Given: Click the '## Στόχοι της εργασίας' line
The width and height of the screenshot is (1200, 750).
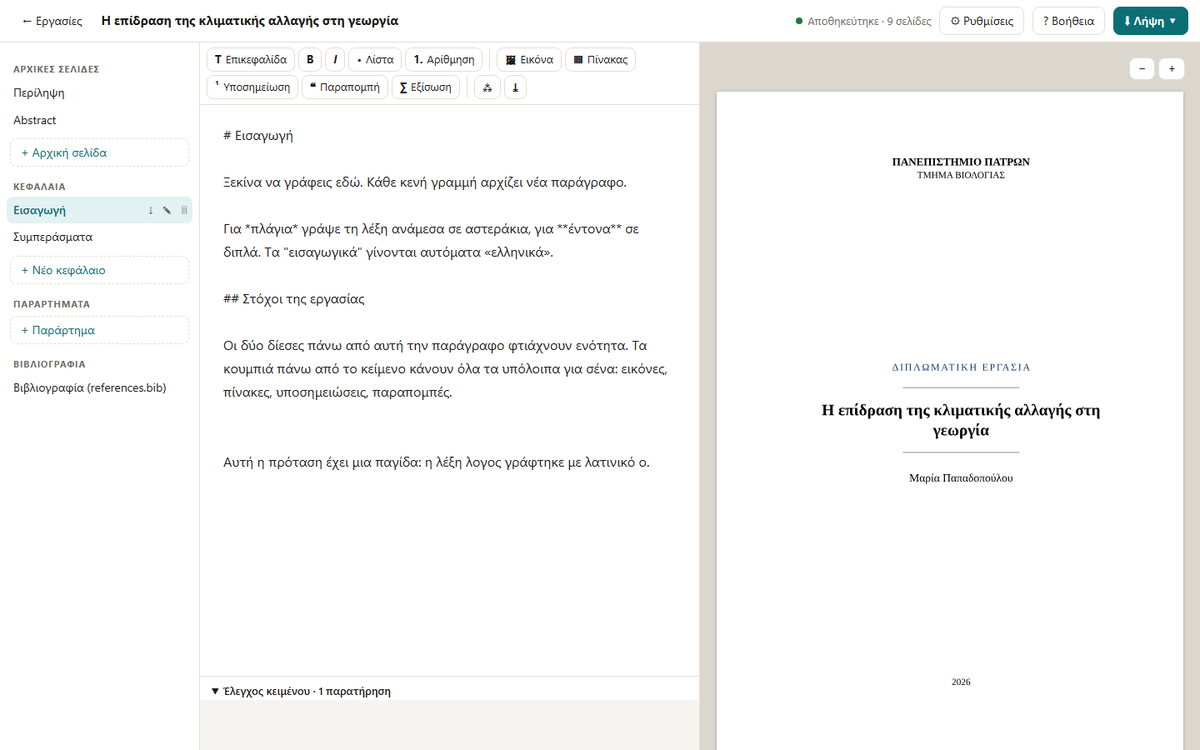Looking at the screenshot, I should click(293, 299).
